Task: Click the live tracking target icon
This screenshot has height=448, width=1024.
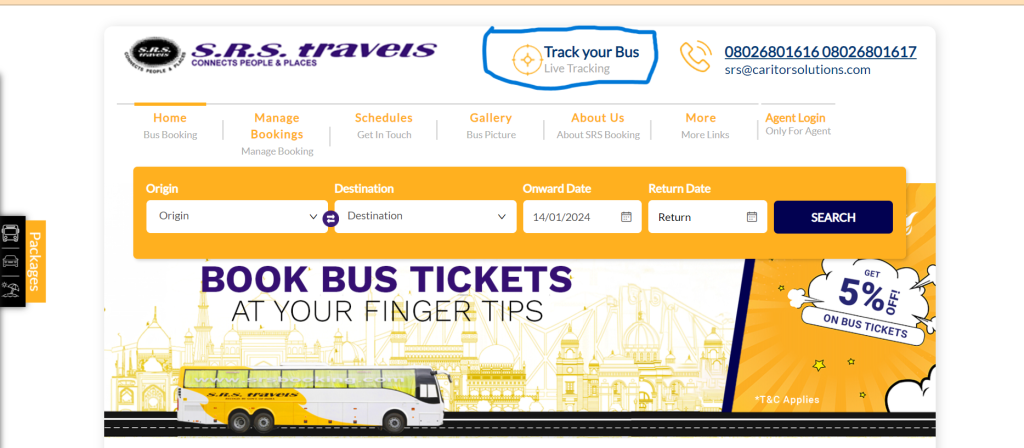Action: tap(526, 60)
